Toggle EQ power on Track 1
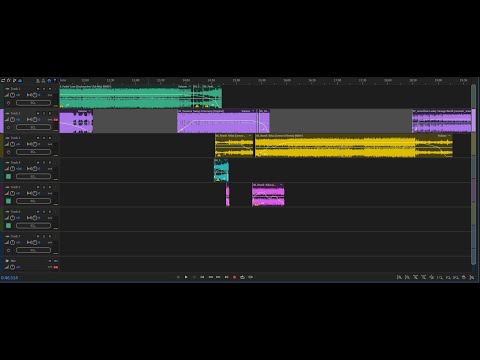480x360 pixels. coord(9,103)
